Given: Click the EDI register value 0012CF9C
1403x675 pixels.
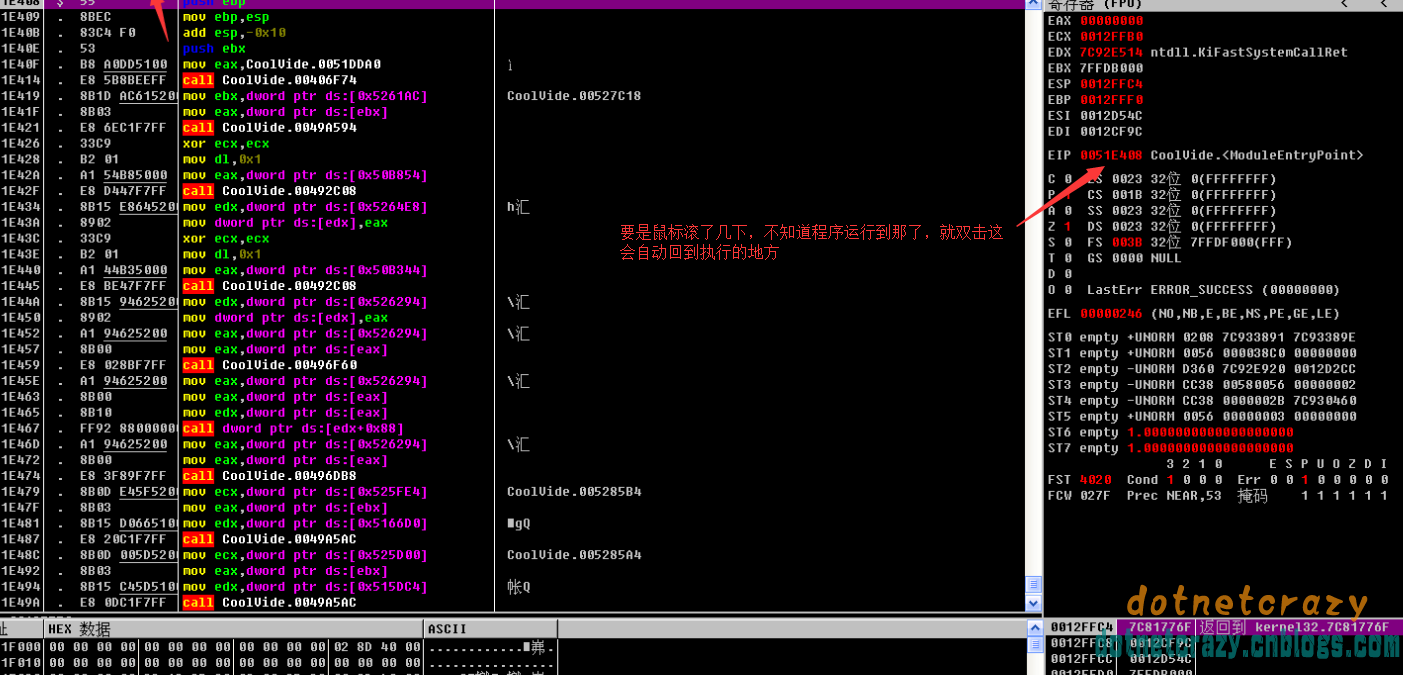Looking at the screenshot, I should (x=1112, y=131).
